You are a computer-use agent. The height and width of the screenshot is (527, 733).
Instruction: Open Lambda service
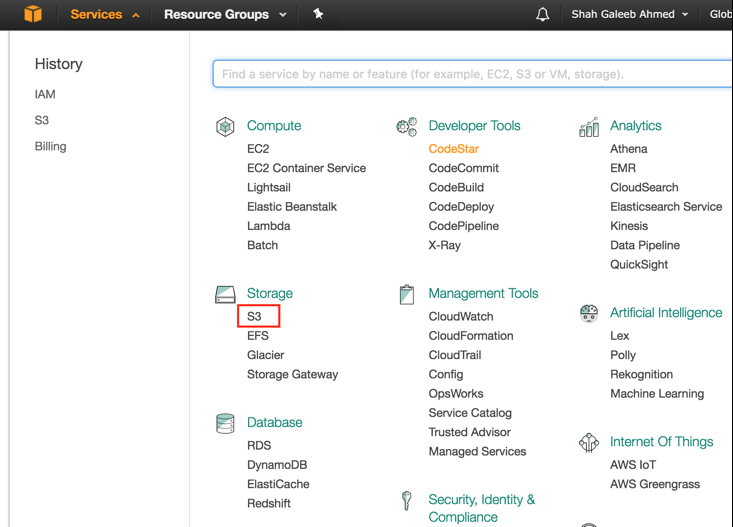pos(269,226)
